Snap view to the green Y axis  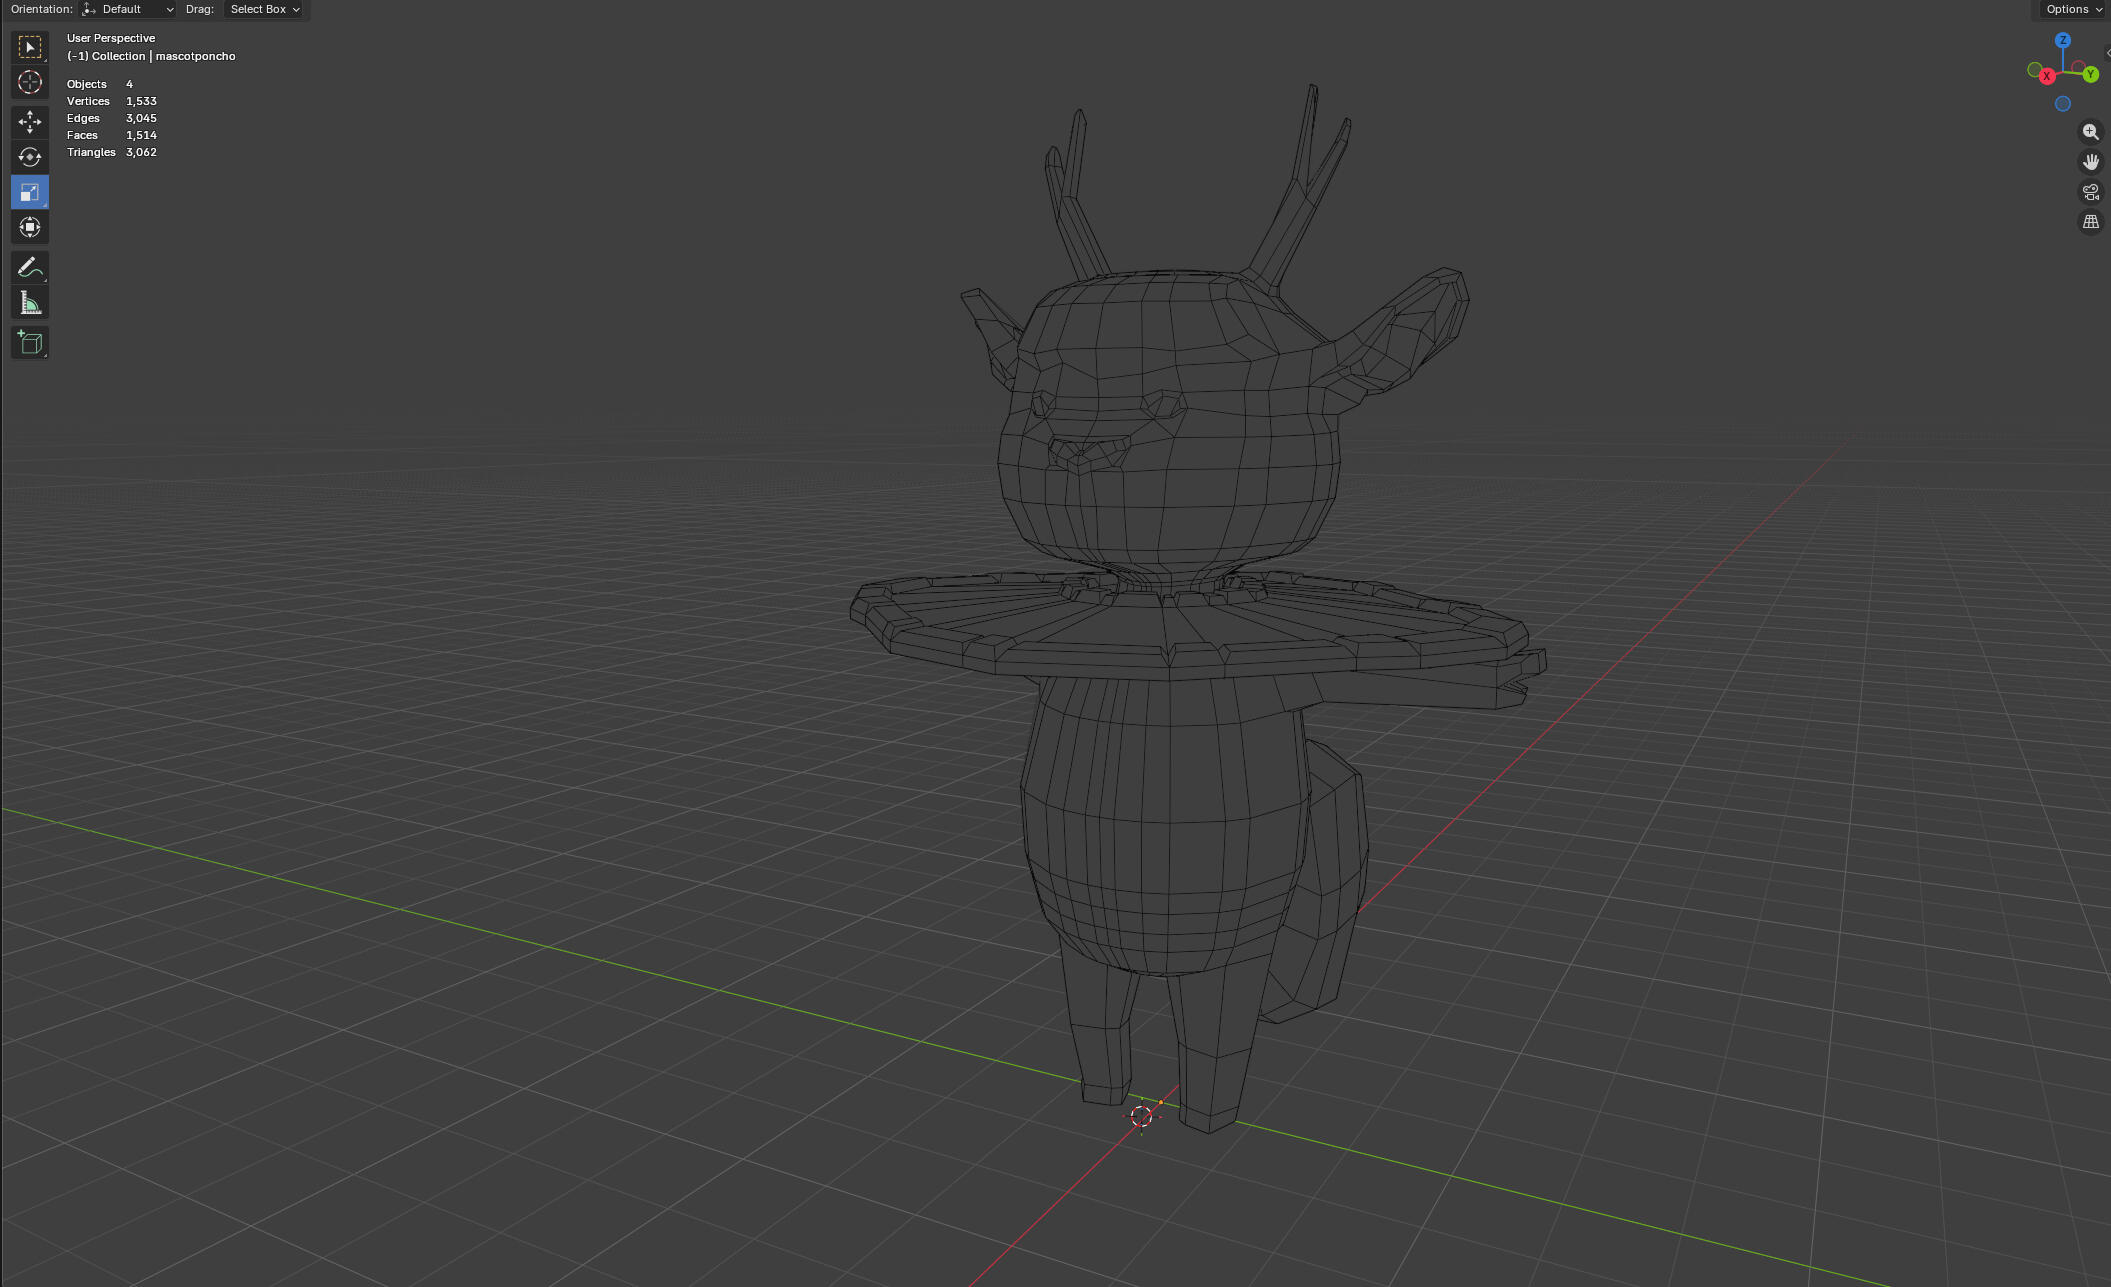point(2090,74)
